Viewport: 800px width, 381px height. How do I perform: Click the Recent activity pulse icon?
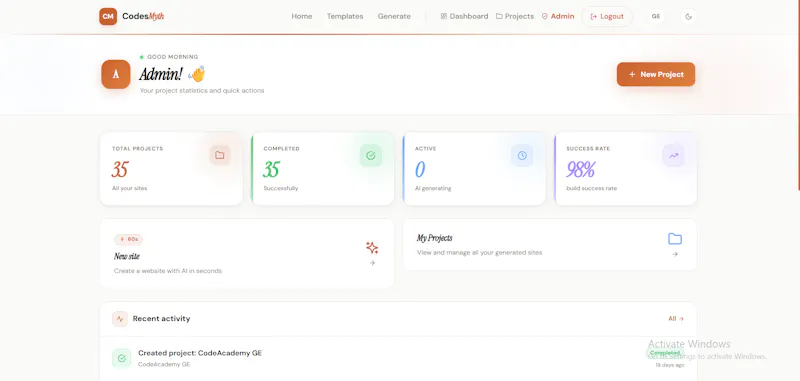120,319
